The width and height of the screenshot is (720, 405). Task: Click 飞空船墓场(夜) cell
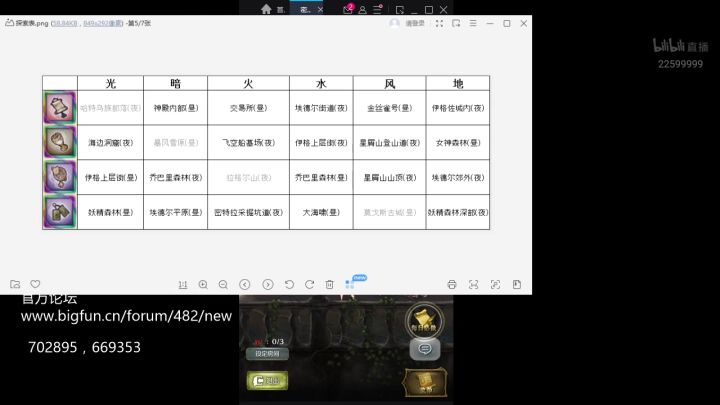(x=248, y=143)
